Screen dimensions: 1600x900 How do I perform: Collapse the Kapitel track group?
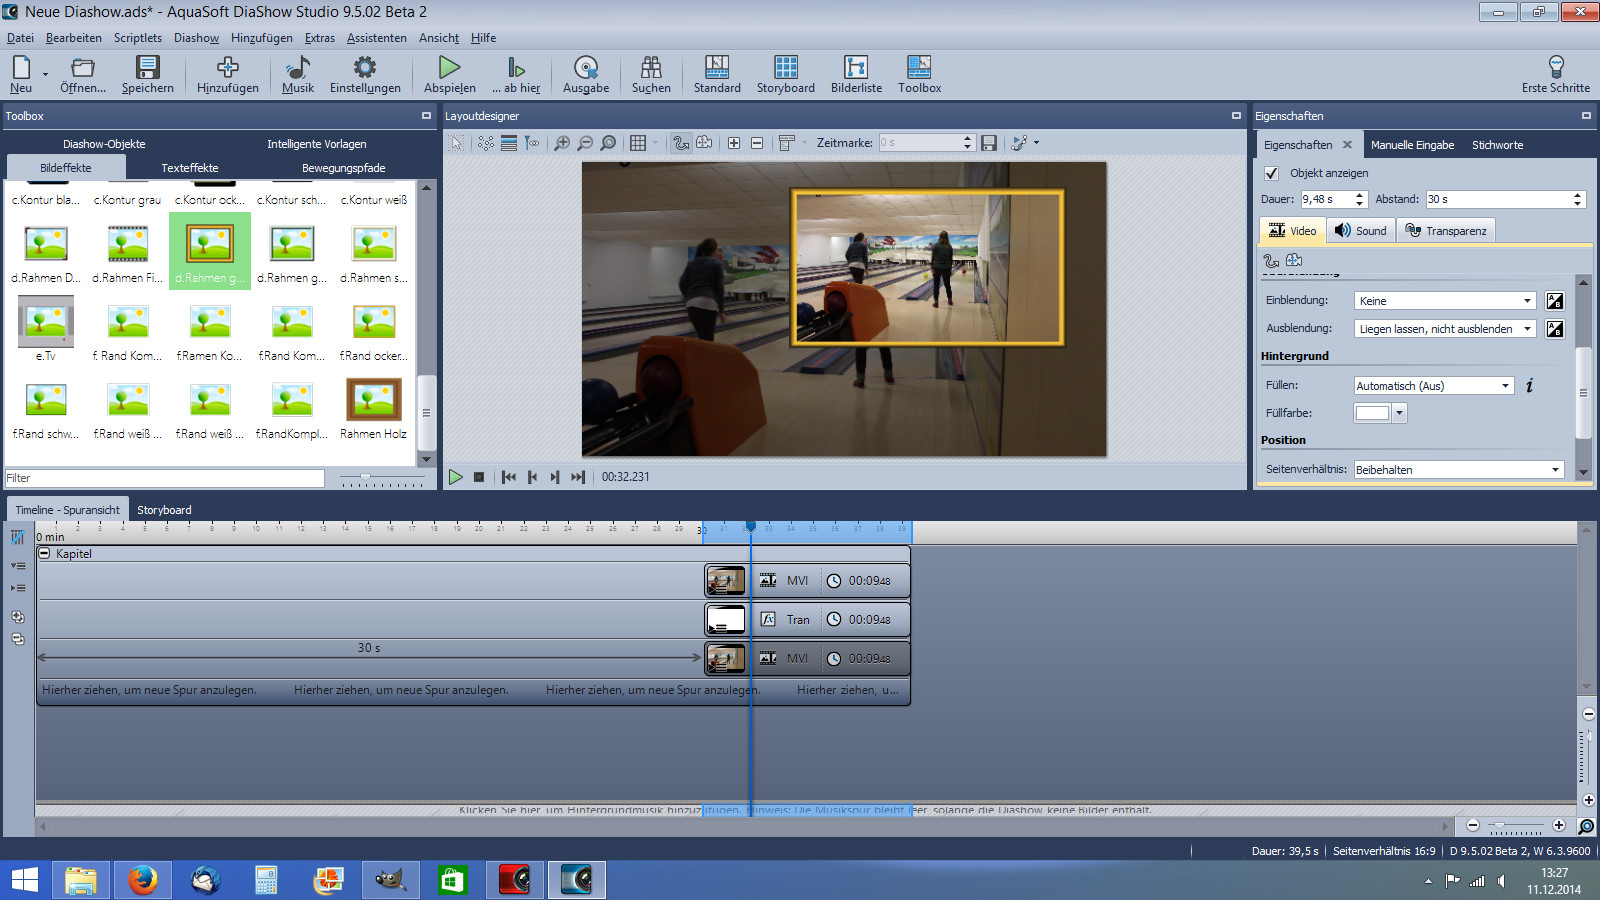(x=45, y=553)
